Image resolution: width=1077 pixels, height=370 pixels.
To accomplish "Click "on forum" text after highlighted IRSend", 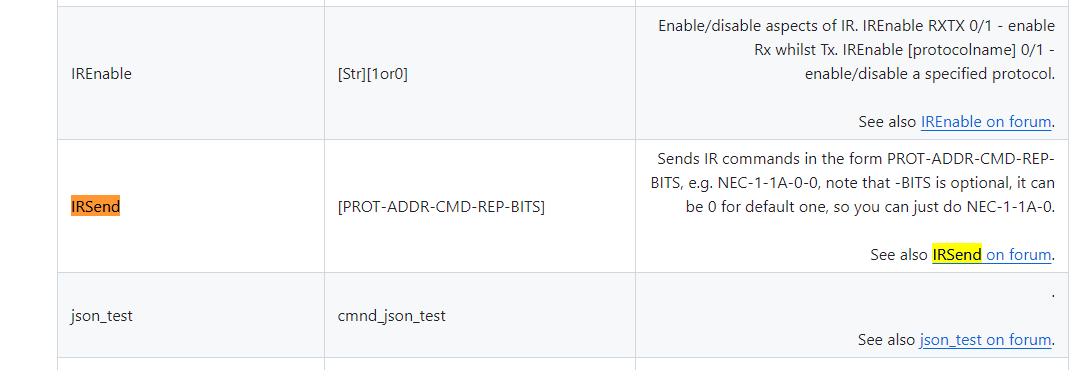I will pyautogui.click(x=1019, y=255).
